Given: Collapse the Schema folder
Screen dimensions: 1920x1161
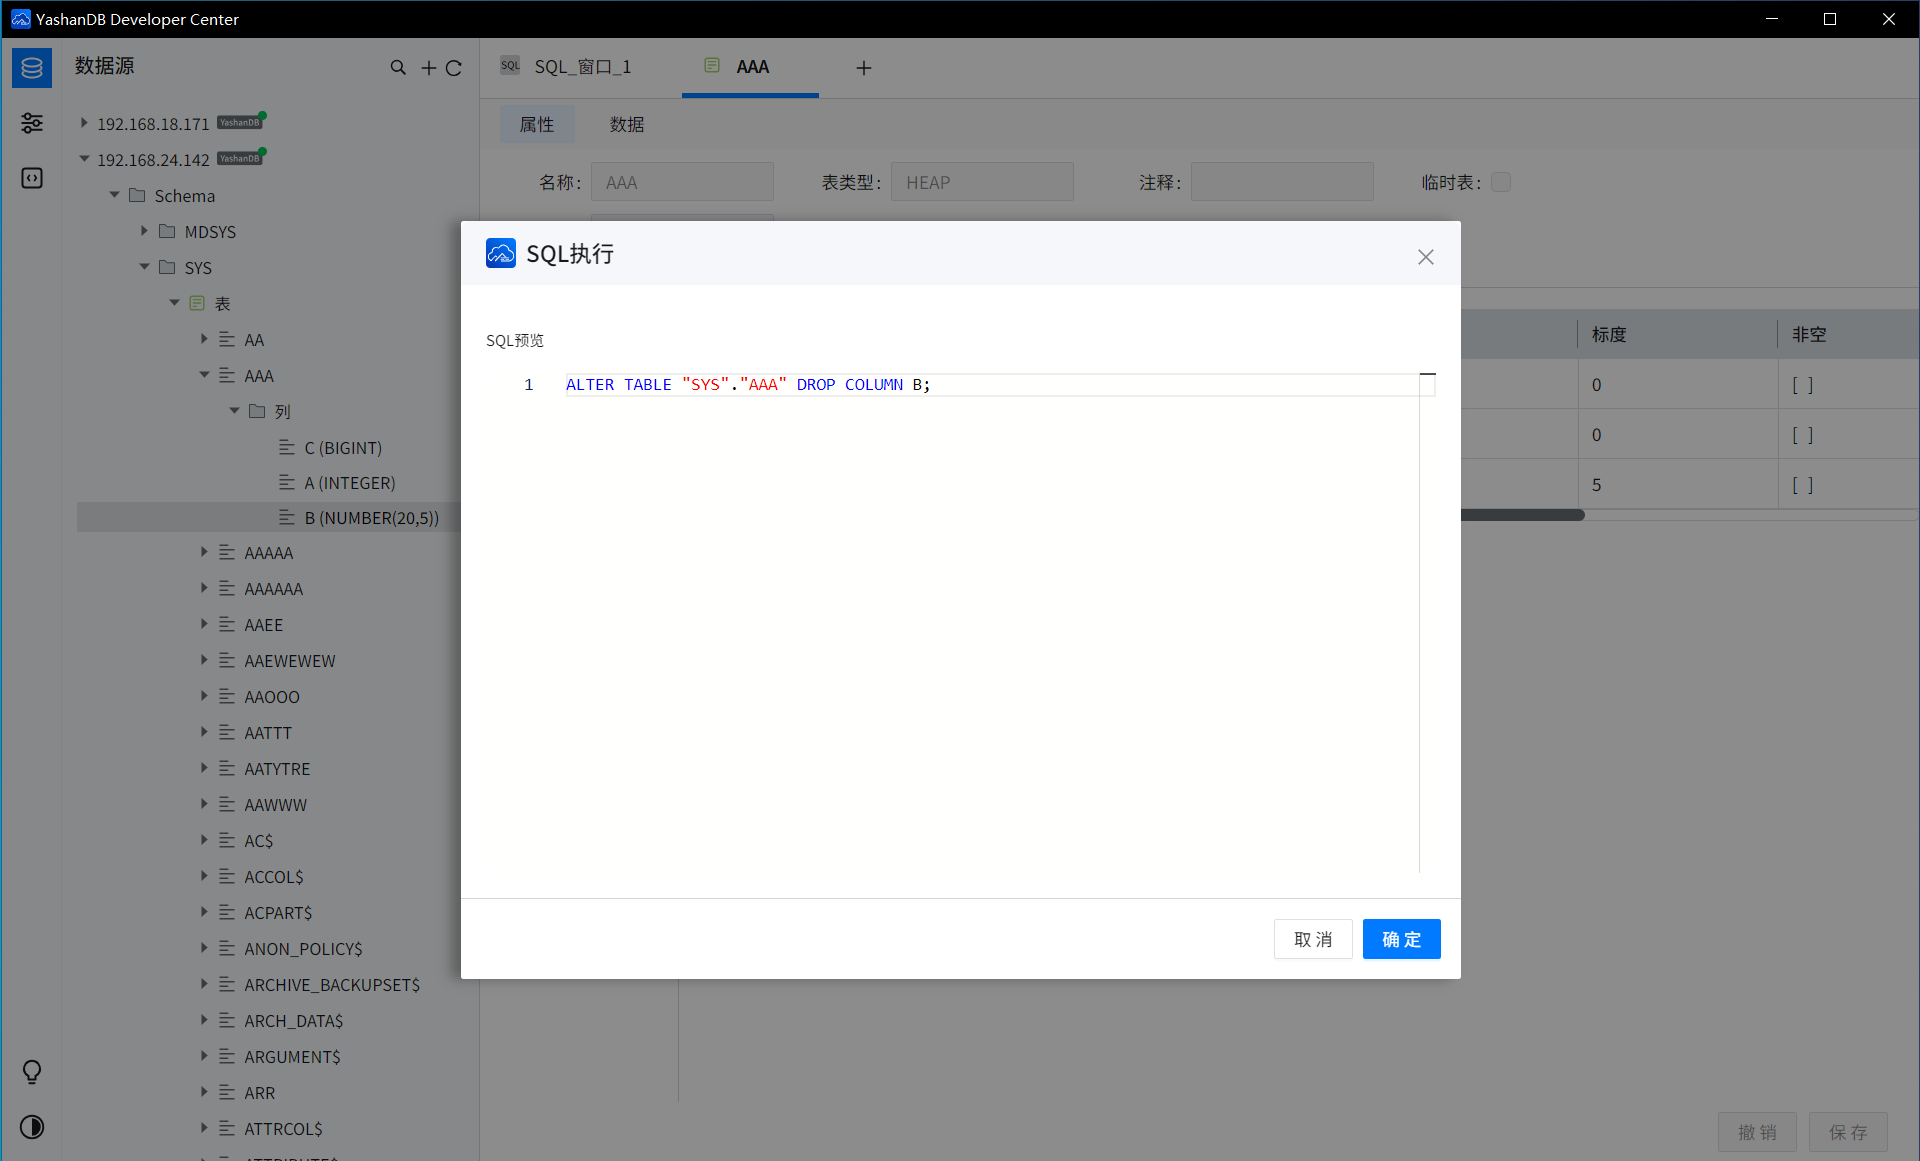Looking at the screenshot, I should click(114, 195).
